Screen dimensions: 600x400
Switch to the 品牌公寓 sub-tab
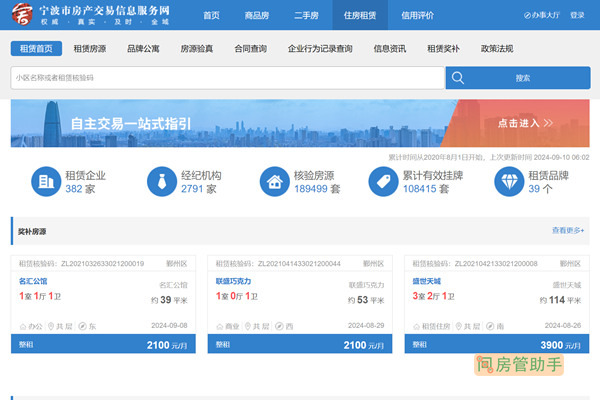pos(143,49)
